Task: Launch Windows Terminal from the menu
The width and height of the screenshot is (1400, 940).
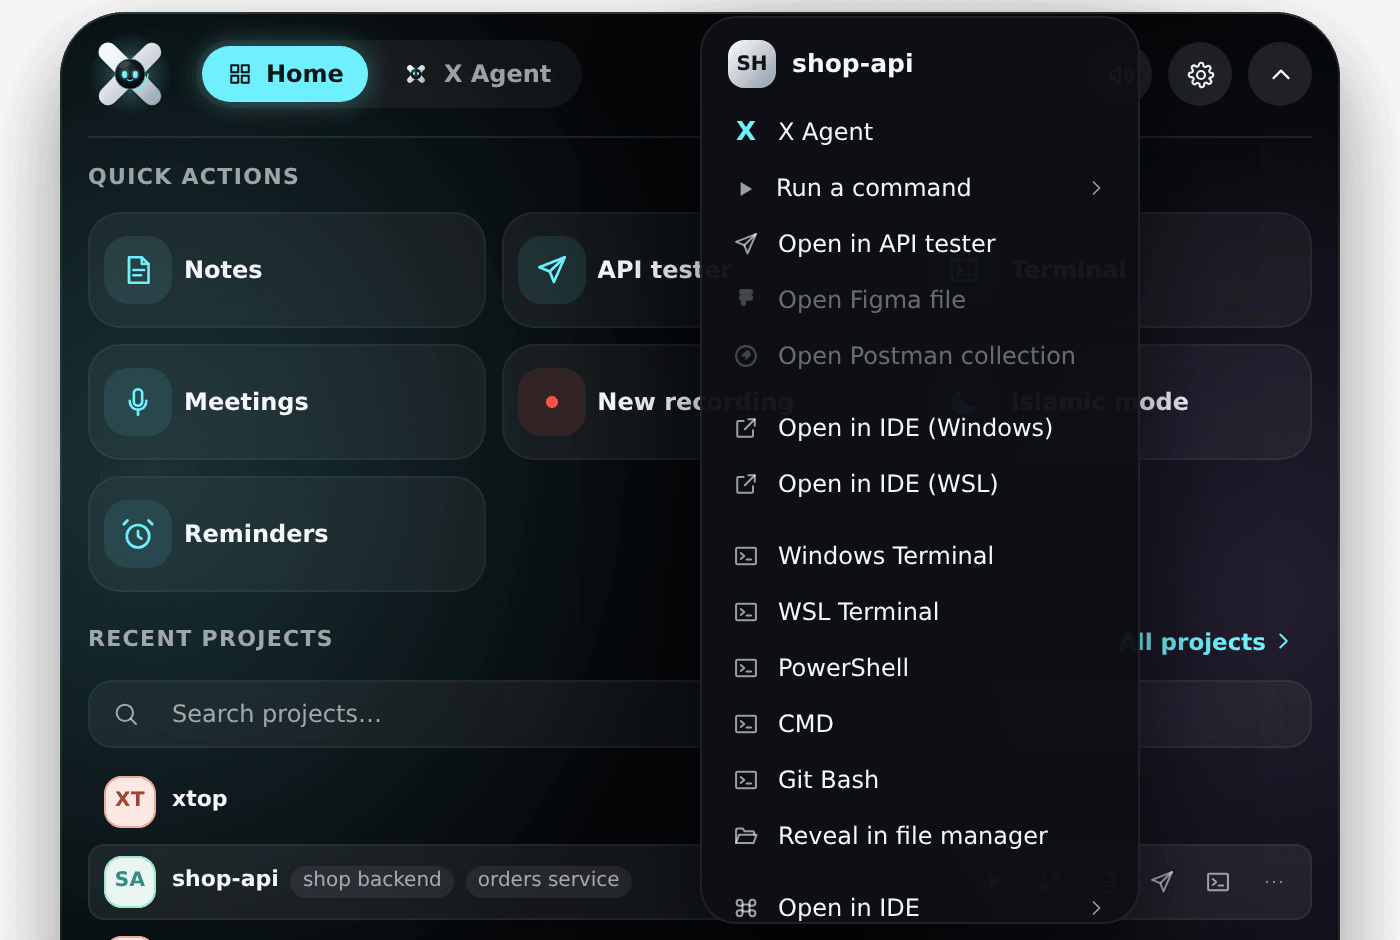Action: pyautogui.click(x=920, y=556)
